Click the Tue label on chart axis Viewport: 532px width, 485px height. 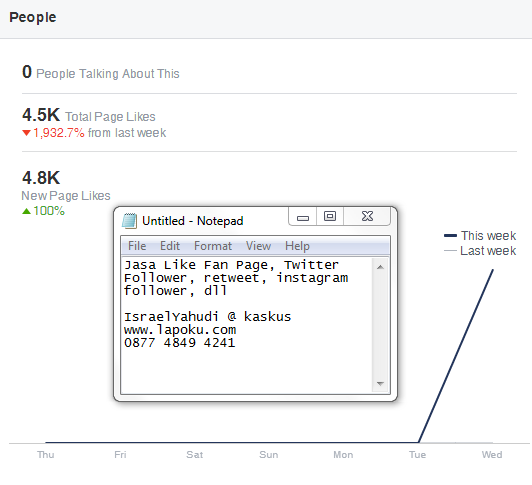[x=417, y=455]
